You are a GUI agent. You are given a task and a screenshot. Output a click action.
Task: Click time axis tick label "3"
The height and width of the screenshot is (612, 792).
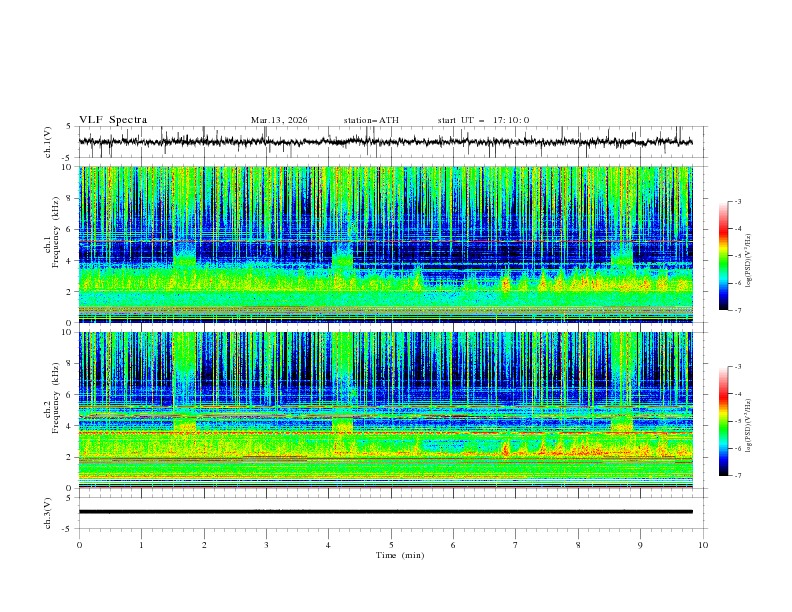tap(266, 545)
